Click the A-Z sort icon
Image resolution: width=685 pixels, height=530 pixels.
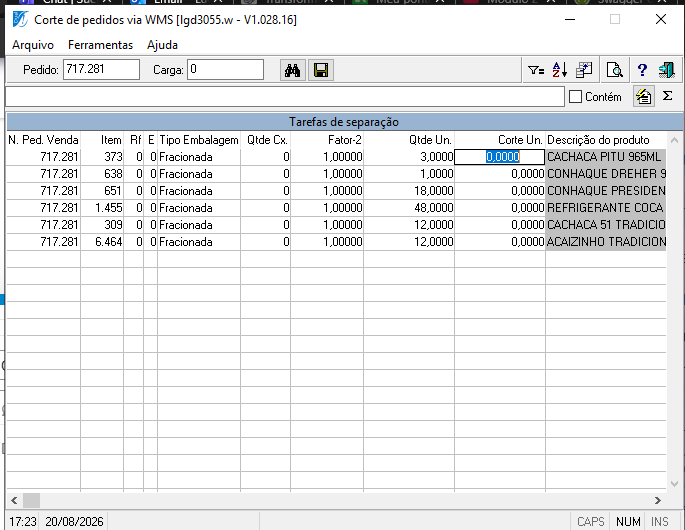click(560, 70)
